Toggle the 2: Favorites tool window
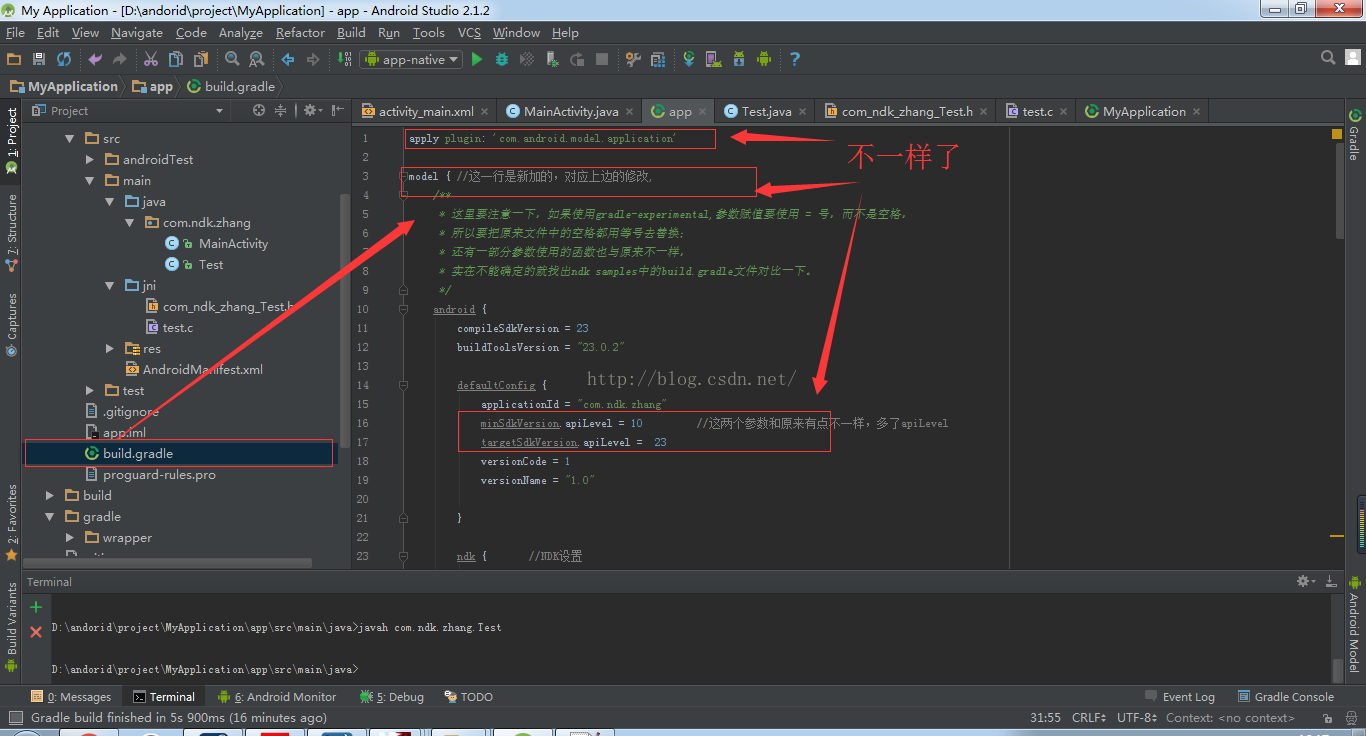The height and width of the screenshot is (736, 1366). coord(12,522)
